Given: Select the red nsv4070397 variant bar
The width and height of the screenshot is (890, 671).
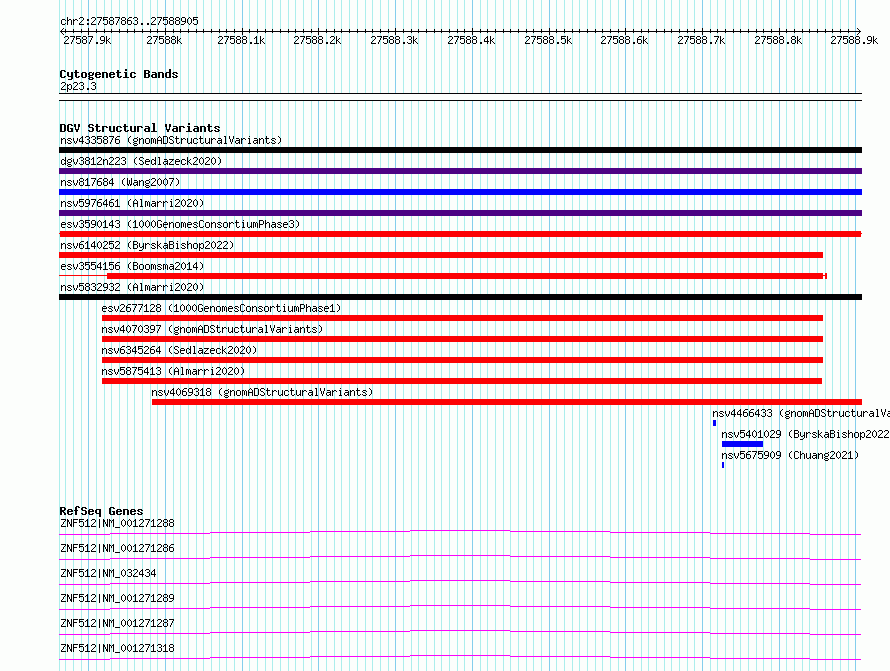Looking at the screenshot, I should point(462,339).
